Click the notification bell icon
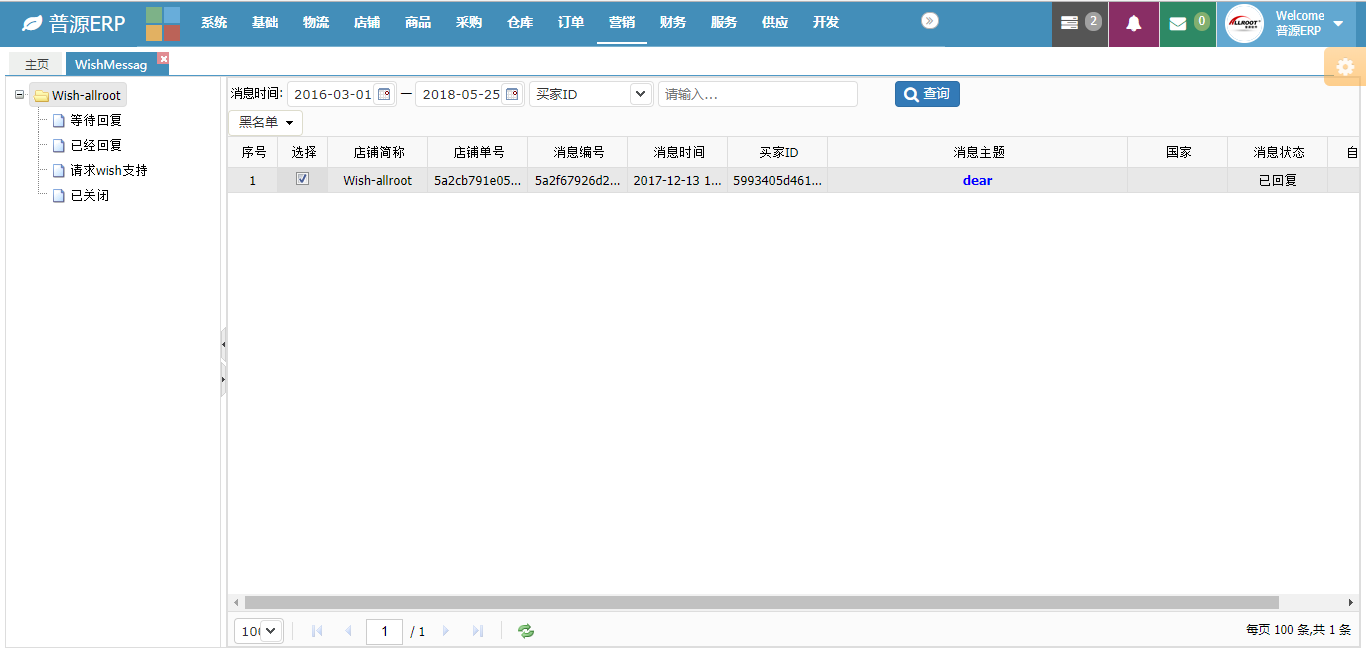 click(1133, 24)
